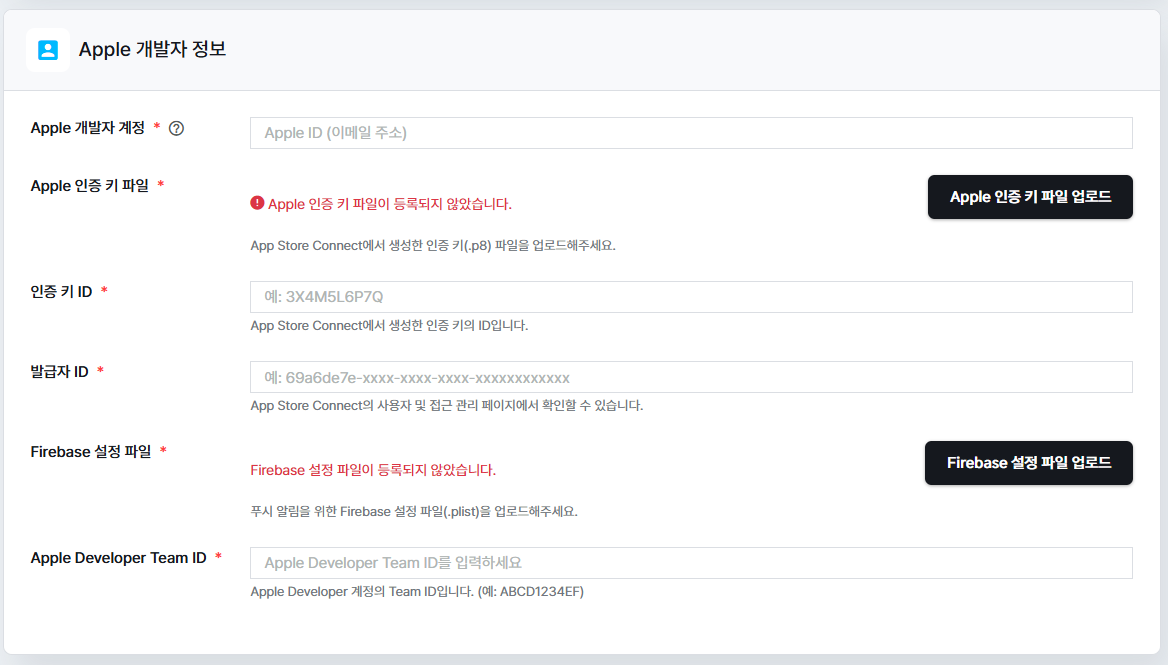Click the Firebase 설정 파일 업로드 button
This screenshot has width=1168, height=665.
(1029, 462)
